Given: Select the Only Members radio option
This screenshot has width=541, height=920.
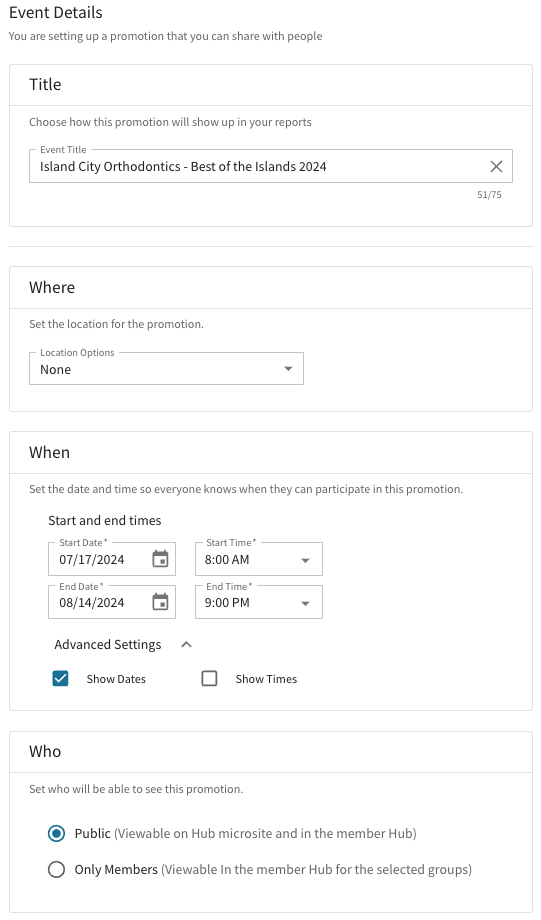Looking at the screenshot, I should [56, 869].
